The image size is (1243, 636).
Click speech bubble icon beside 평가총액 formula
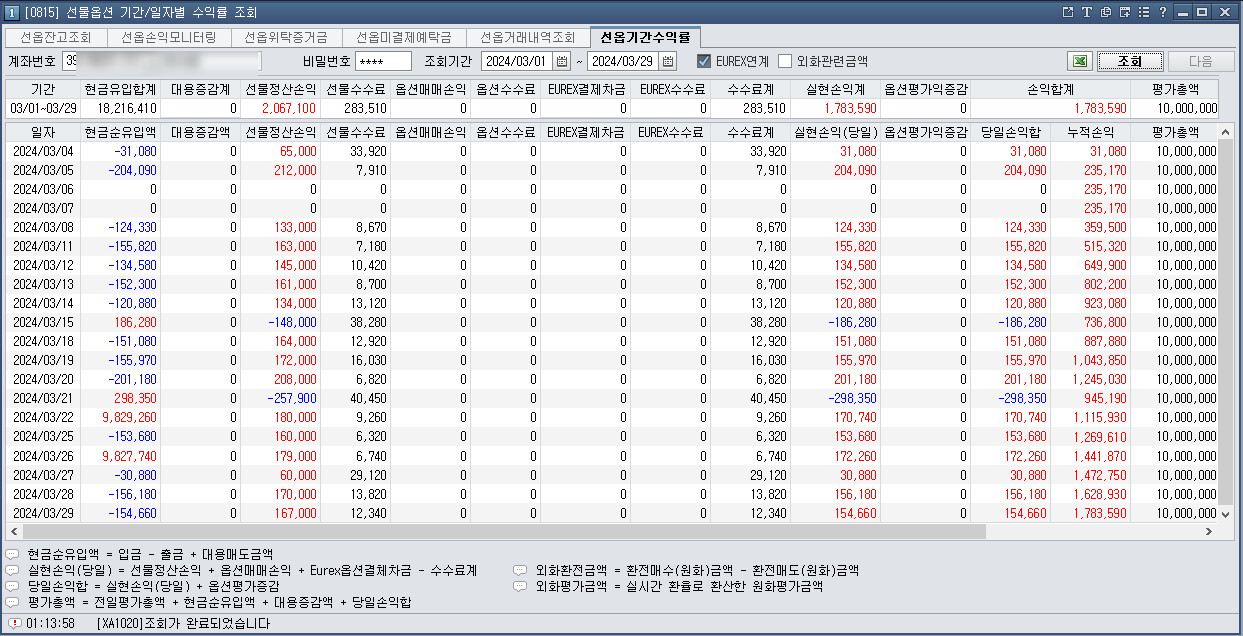click(12, 603)
